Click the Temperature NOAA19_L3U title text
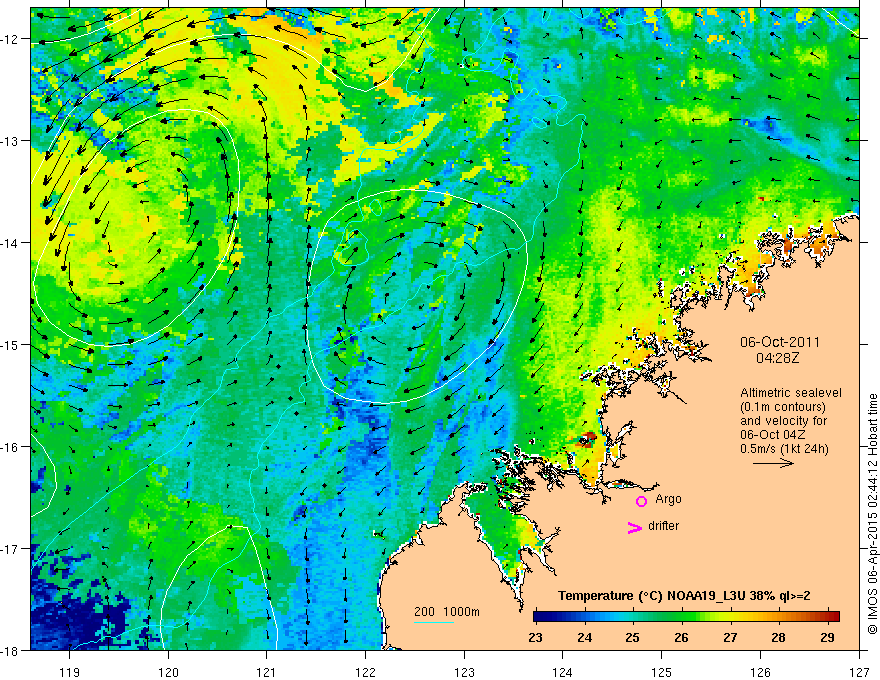 tap(684, 596)
